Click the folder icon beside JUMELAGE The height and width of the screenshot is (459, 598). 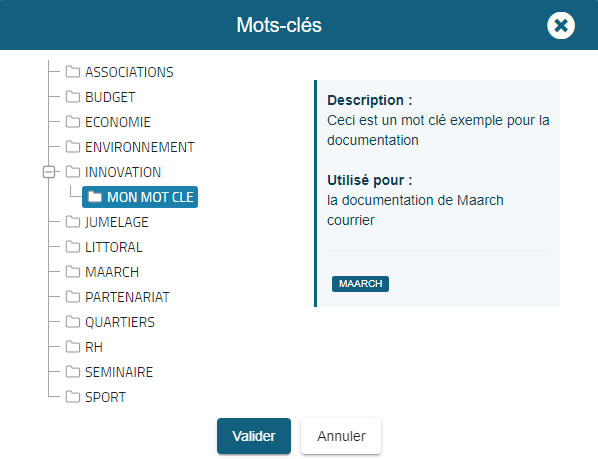point(72,222)
